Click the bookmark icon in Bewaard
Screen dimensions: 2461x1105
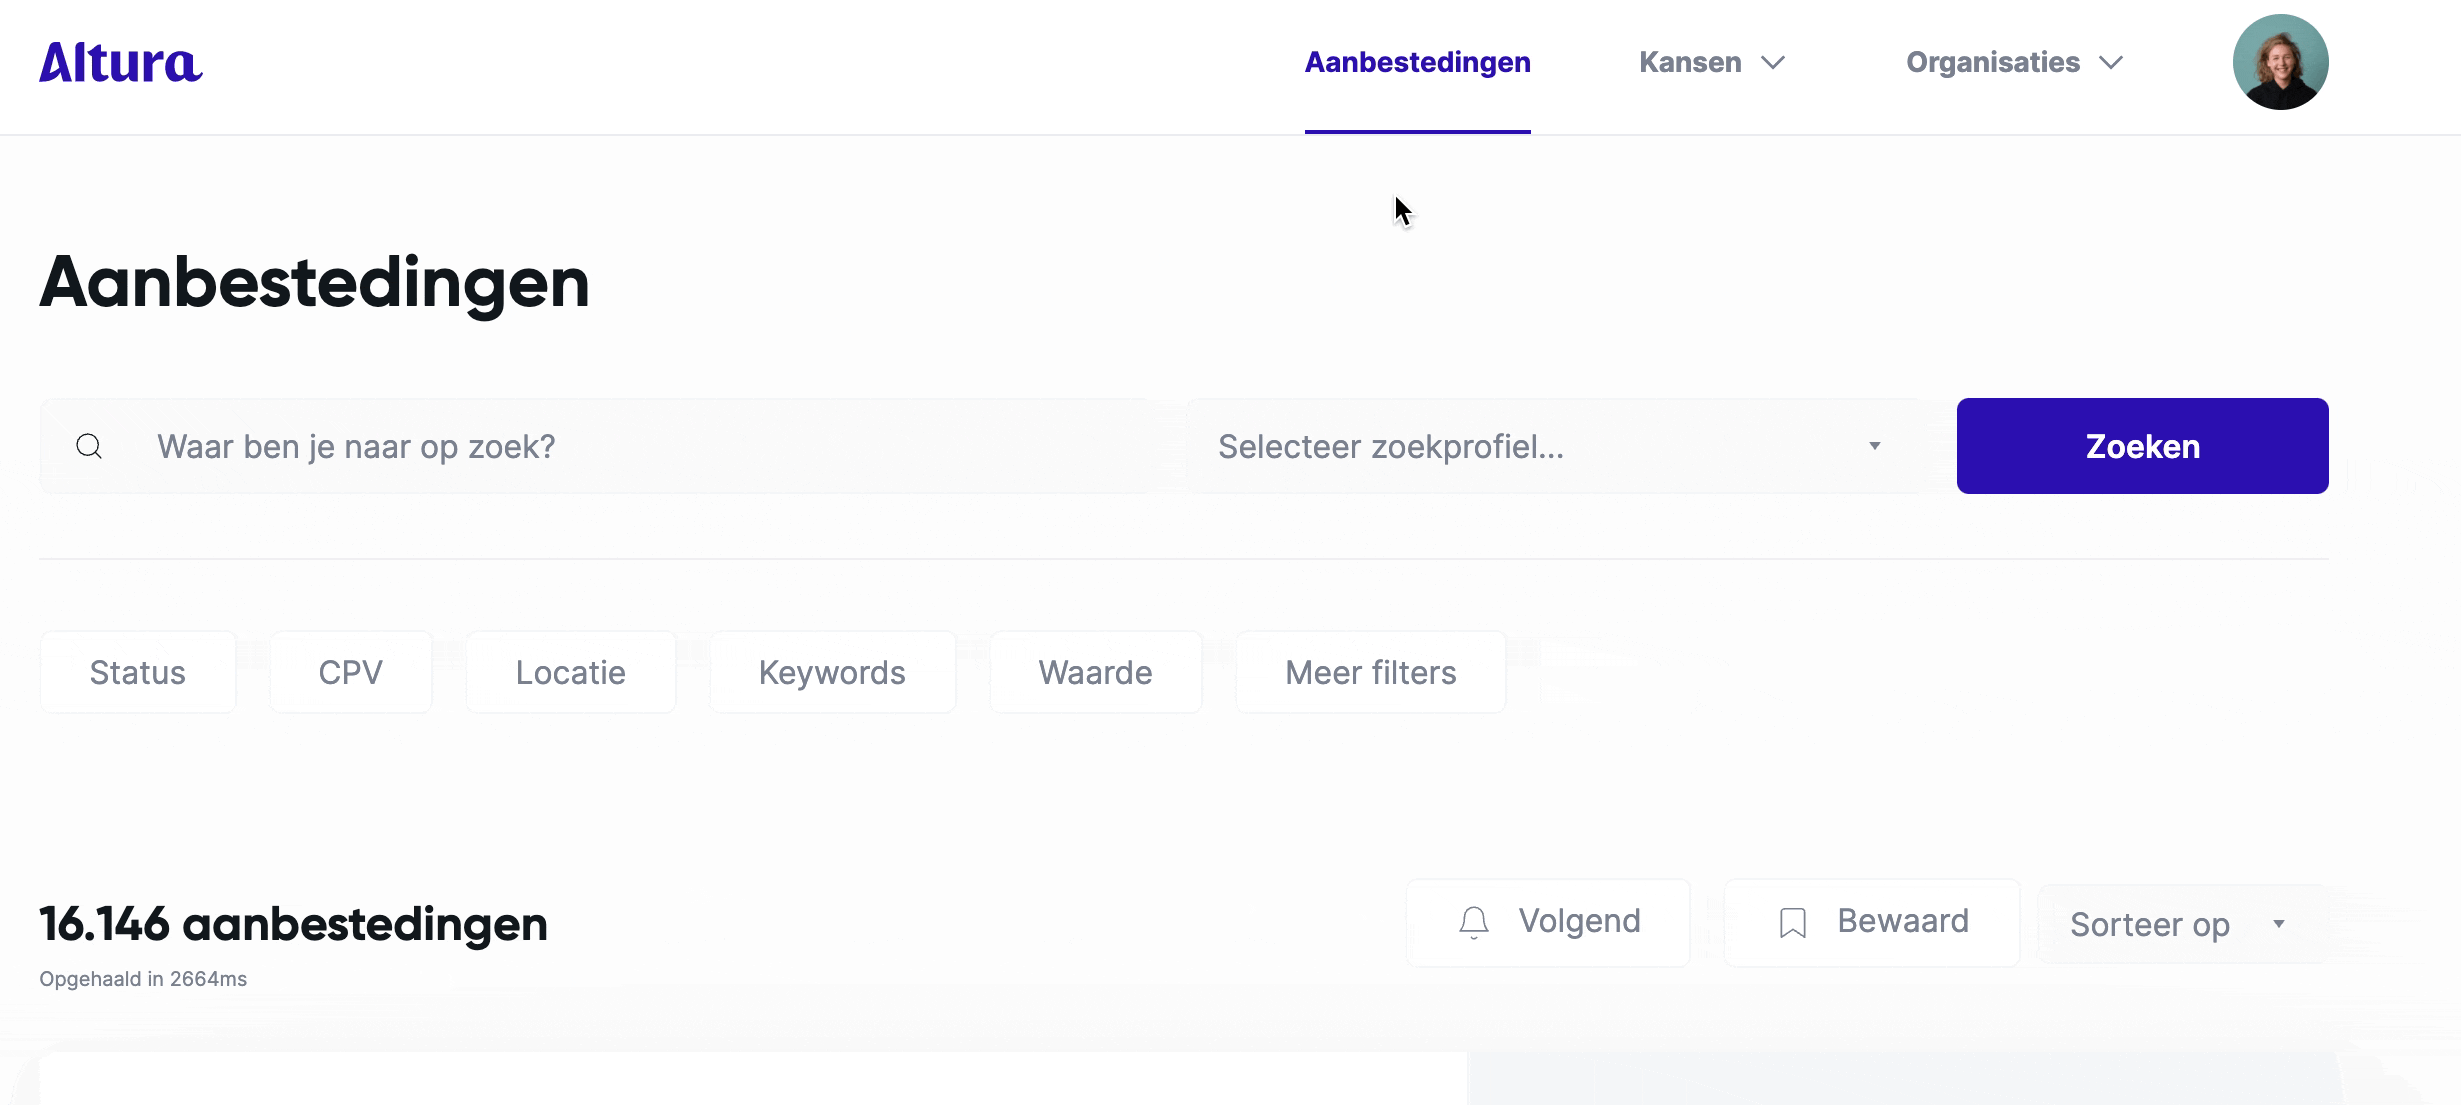tap(1793, 922)
